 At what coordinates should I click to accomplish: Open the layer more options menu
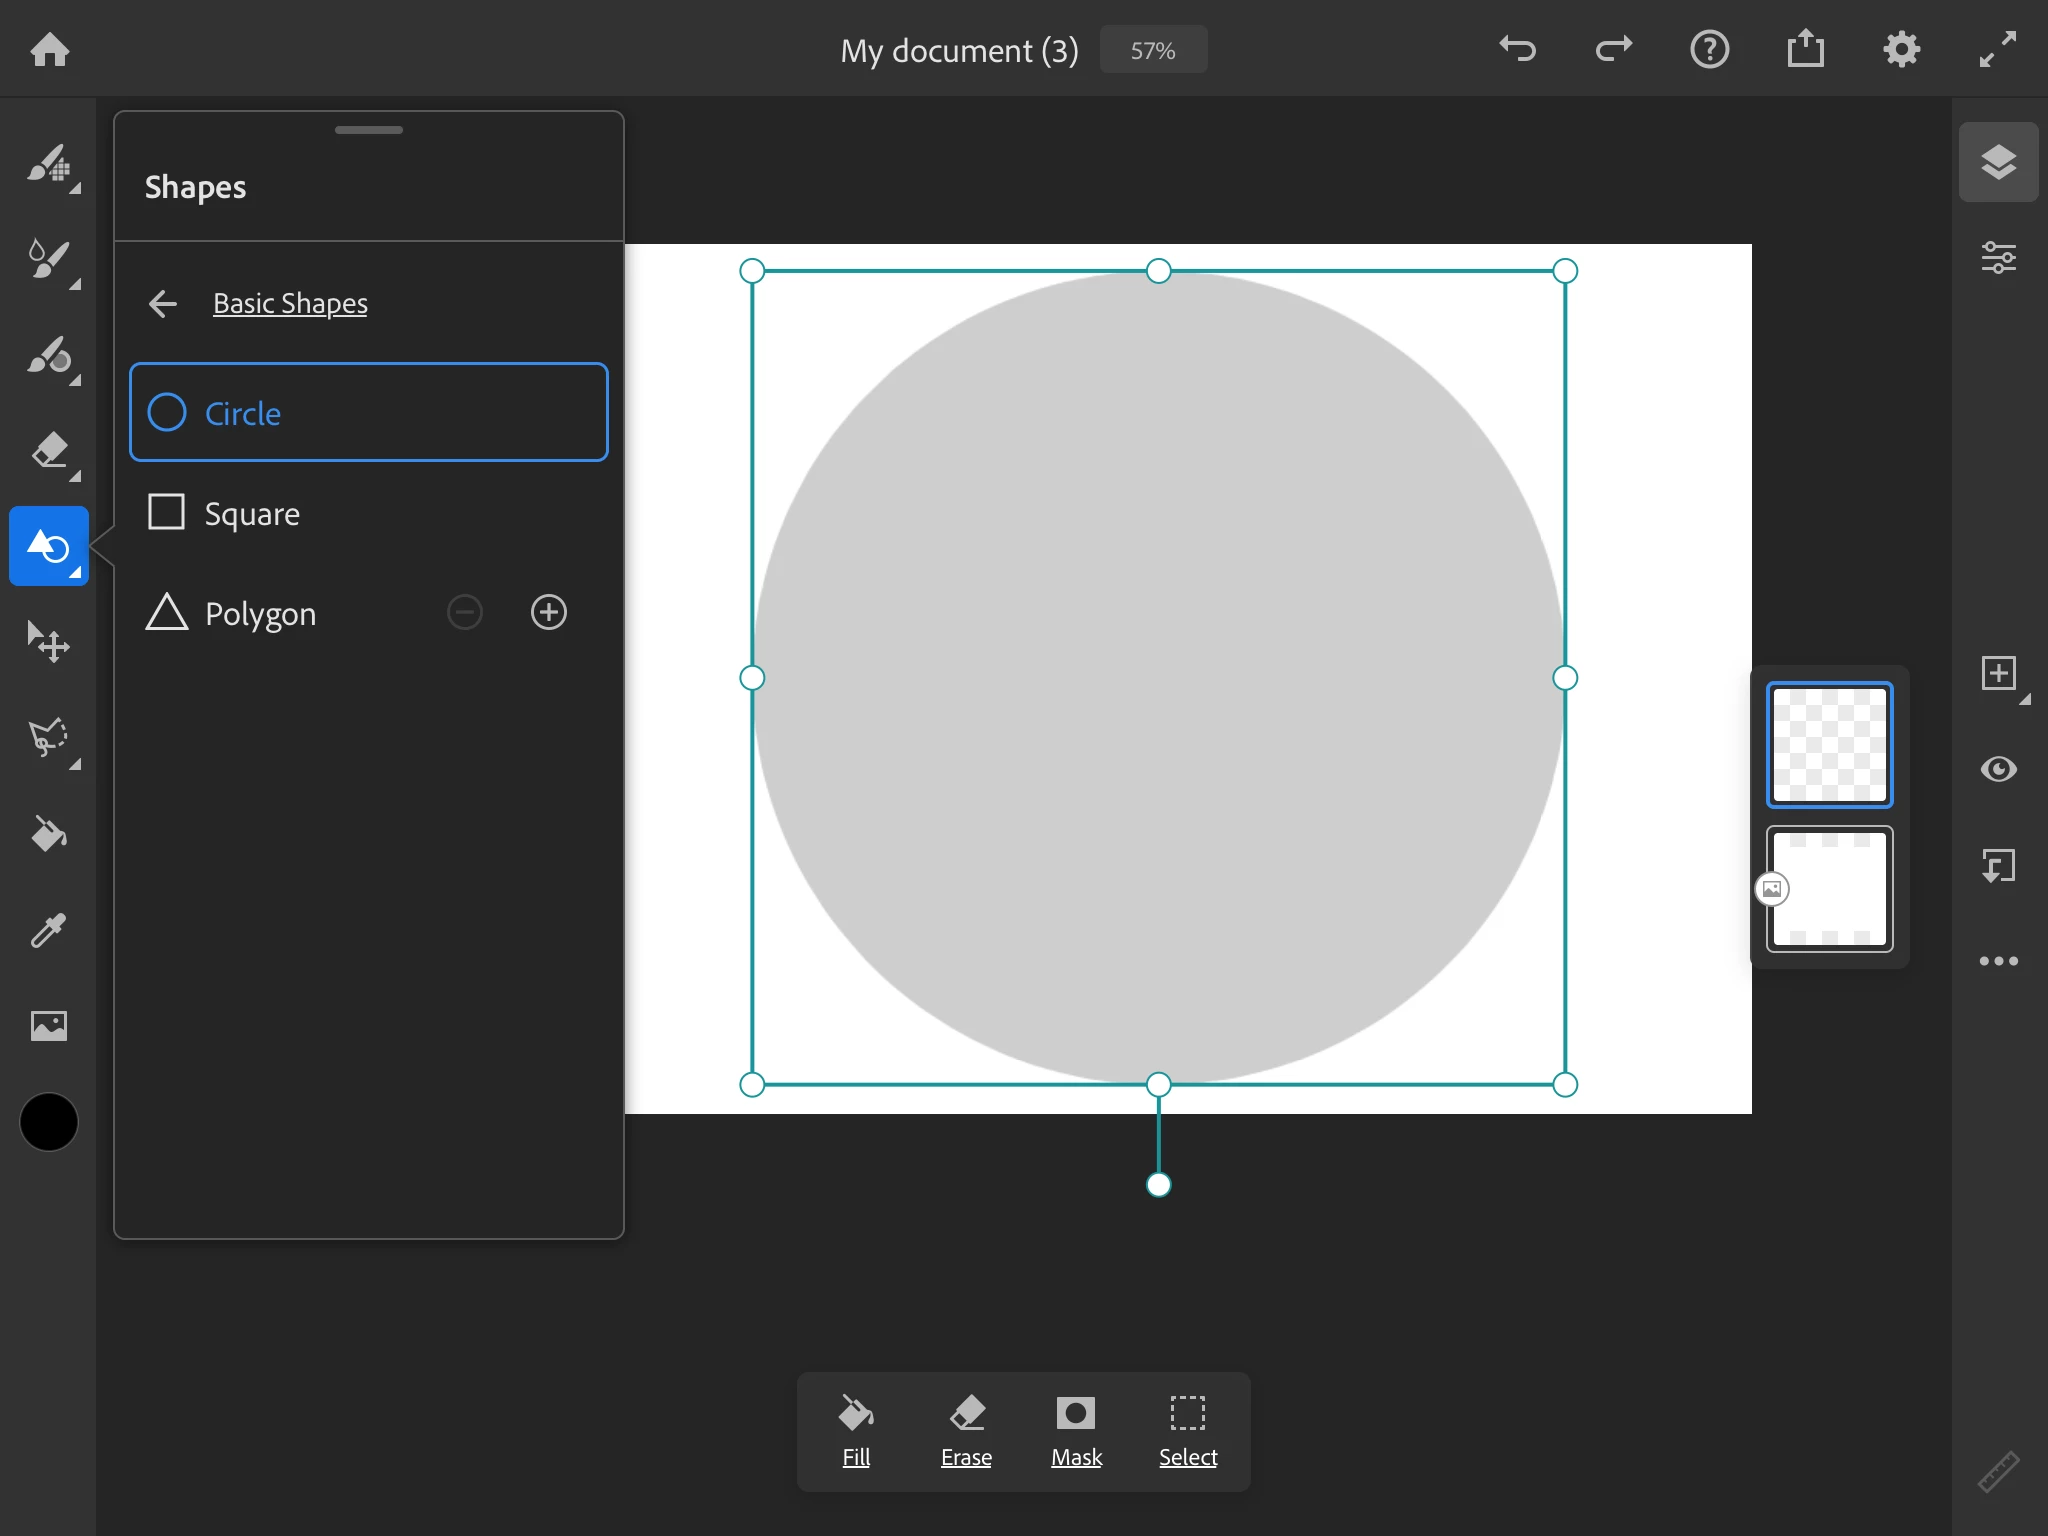(1998, 961)
